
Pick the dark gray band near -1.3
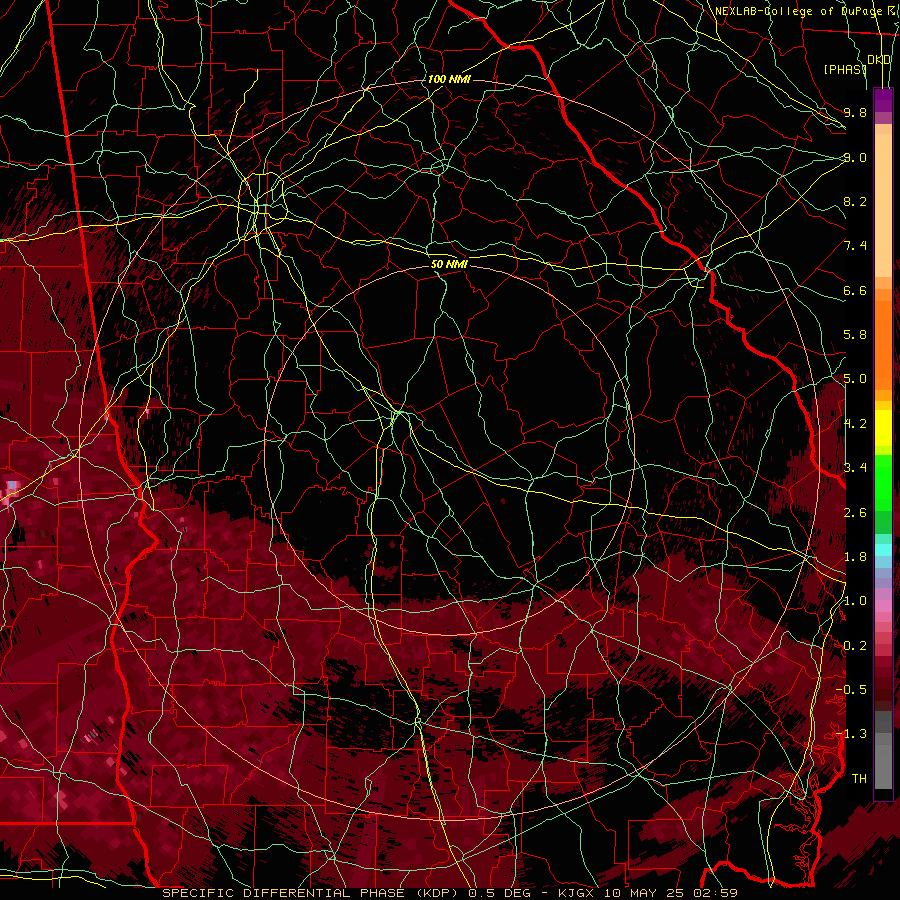tap(883, 722)
